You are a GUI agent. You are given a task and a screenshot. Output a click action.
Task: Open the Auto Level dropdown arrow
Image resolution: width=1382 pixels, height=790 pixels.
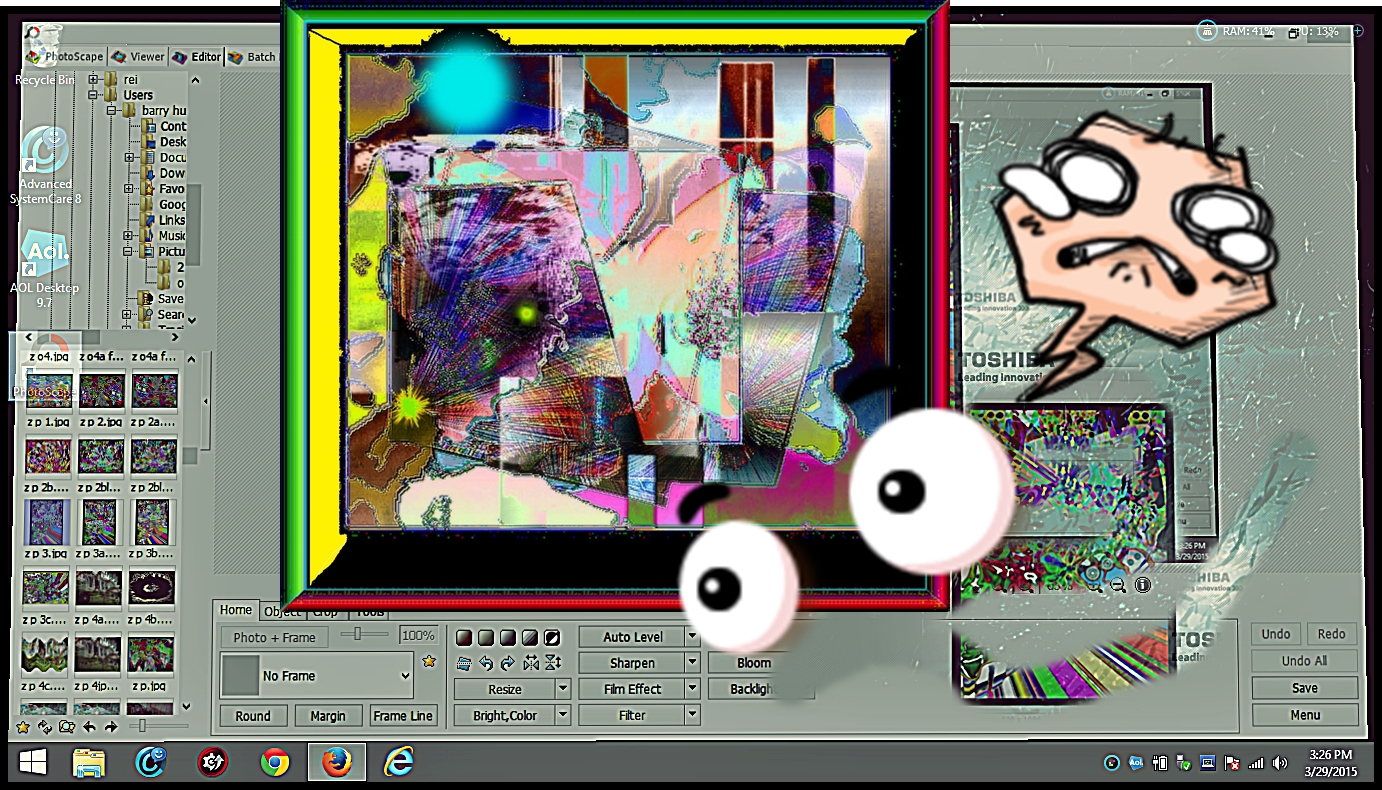[692, 636]
